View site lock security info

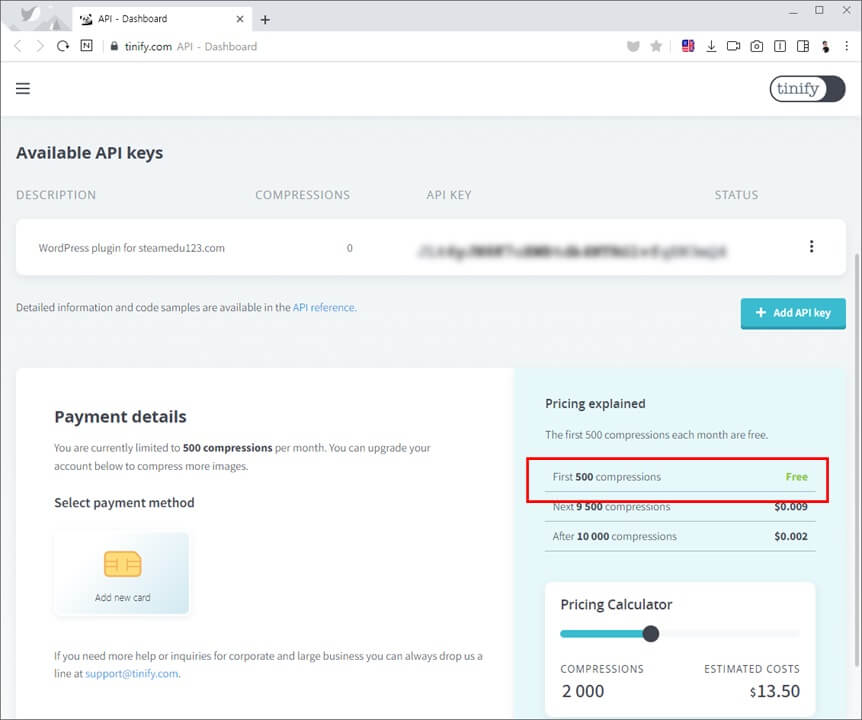tap(114, 46)
